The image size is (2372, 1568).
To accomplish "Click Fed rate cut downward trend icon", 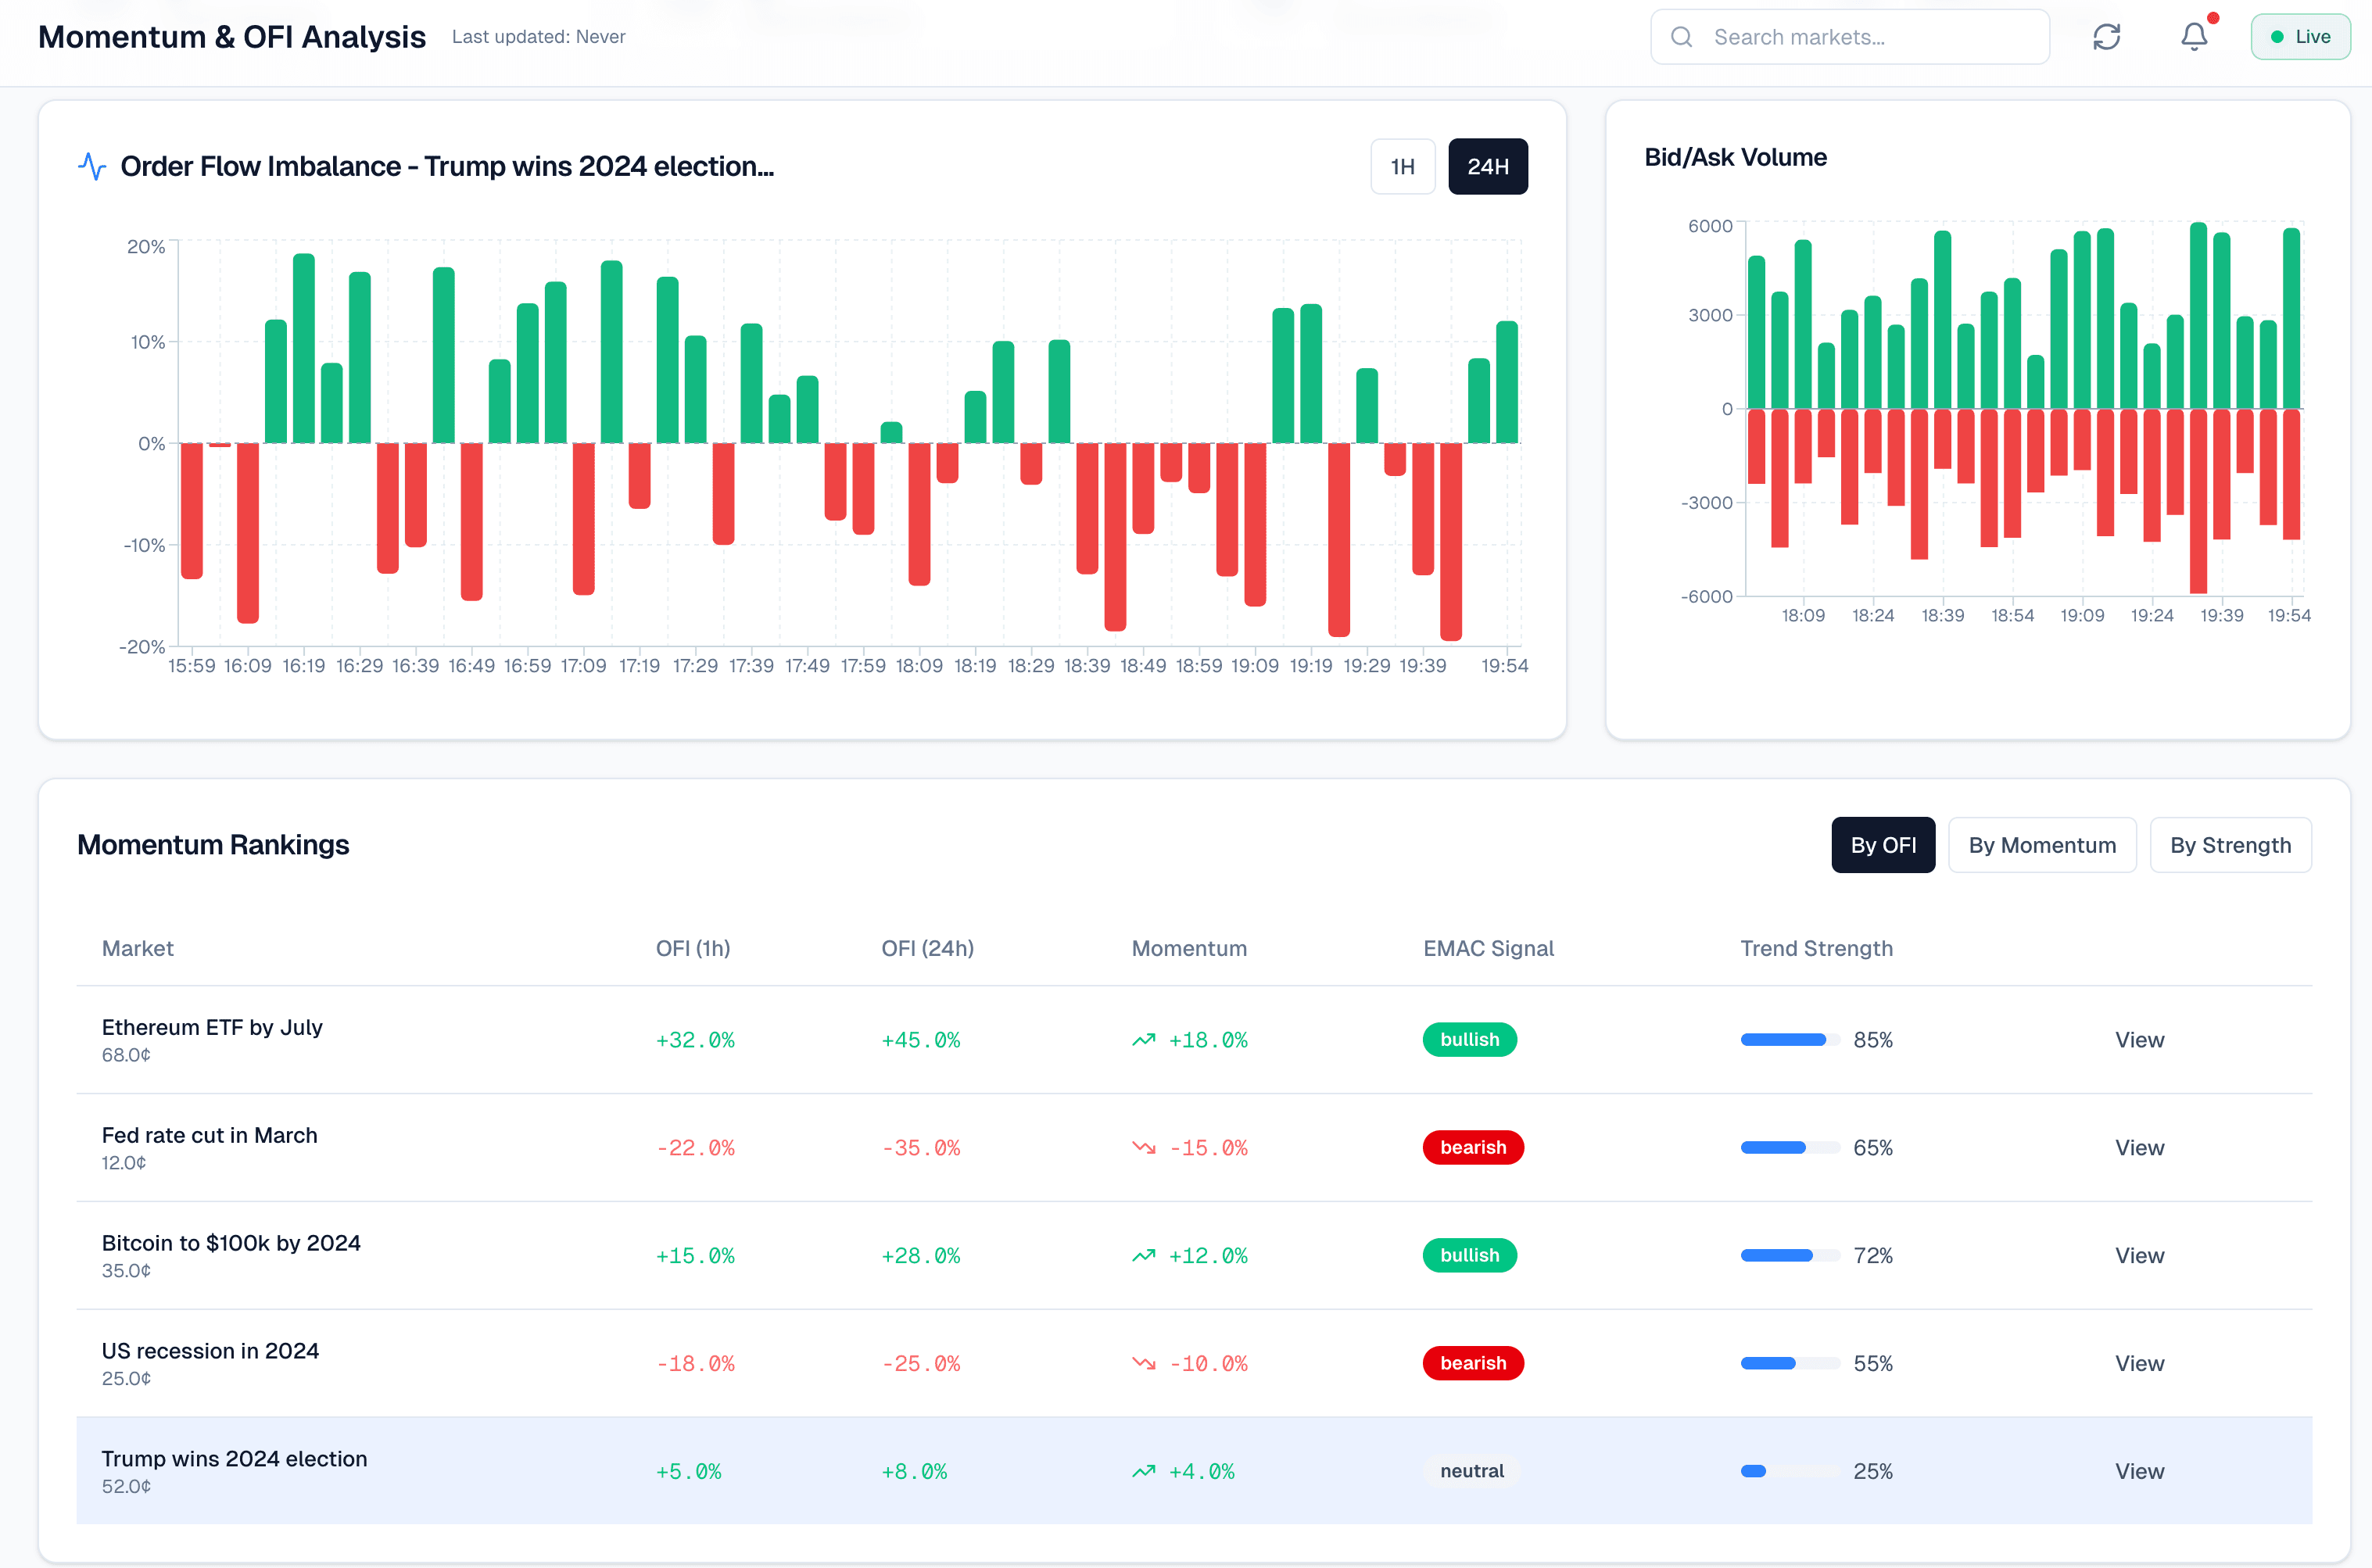I will (x=1143, y=1148).
